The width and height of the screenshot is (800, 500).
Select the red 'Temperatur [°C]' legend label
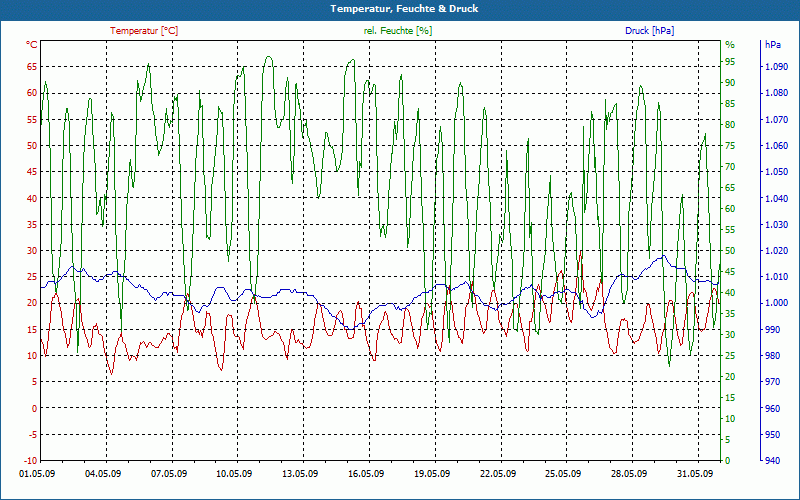144,31
